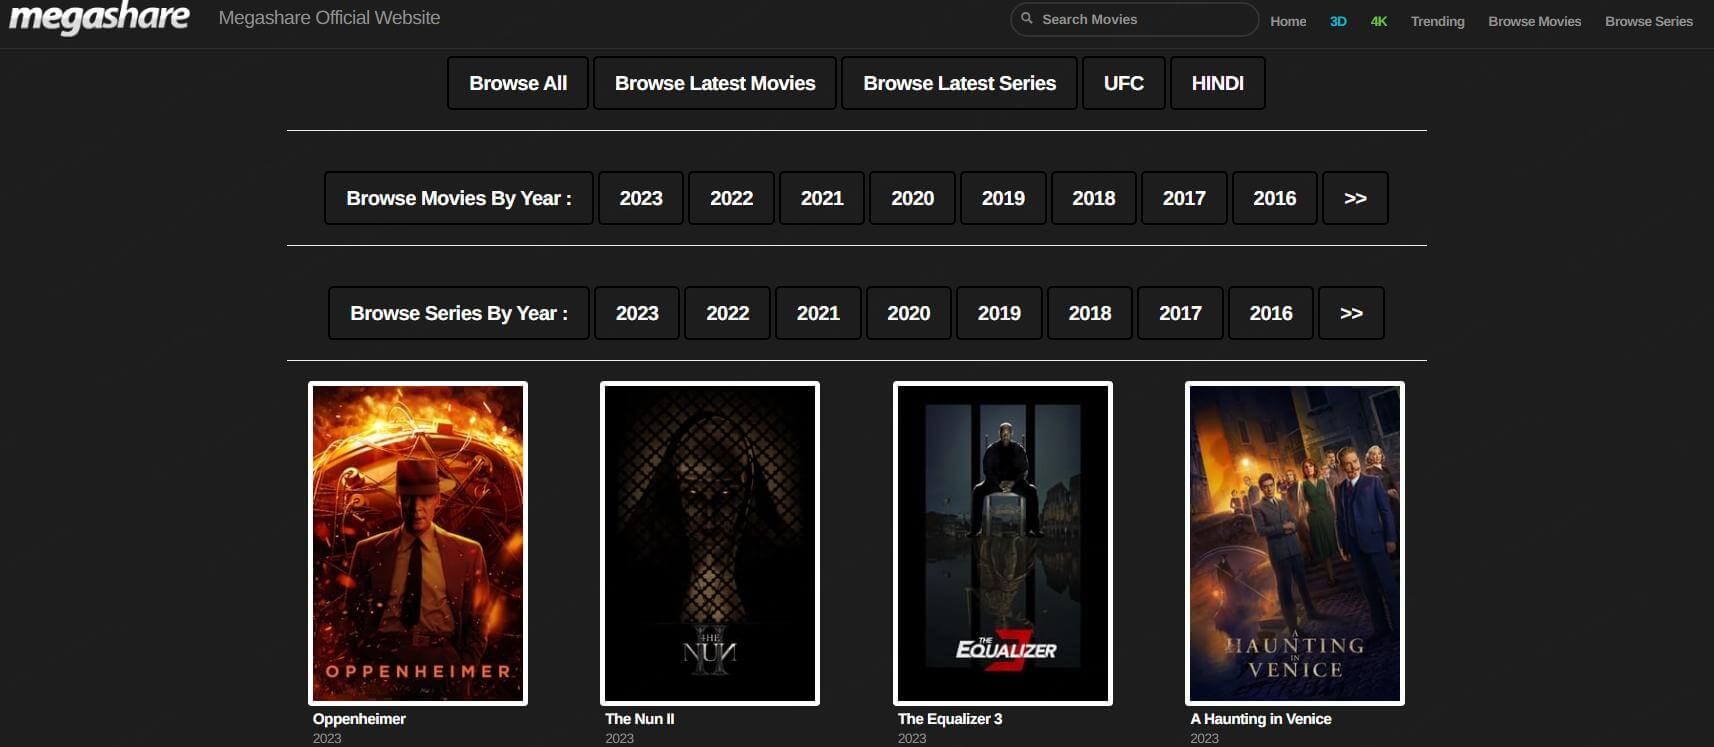Select 2023 in Browse Series By Year

(x=637, y=313)
